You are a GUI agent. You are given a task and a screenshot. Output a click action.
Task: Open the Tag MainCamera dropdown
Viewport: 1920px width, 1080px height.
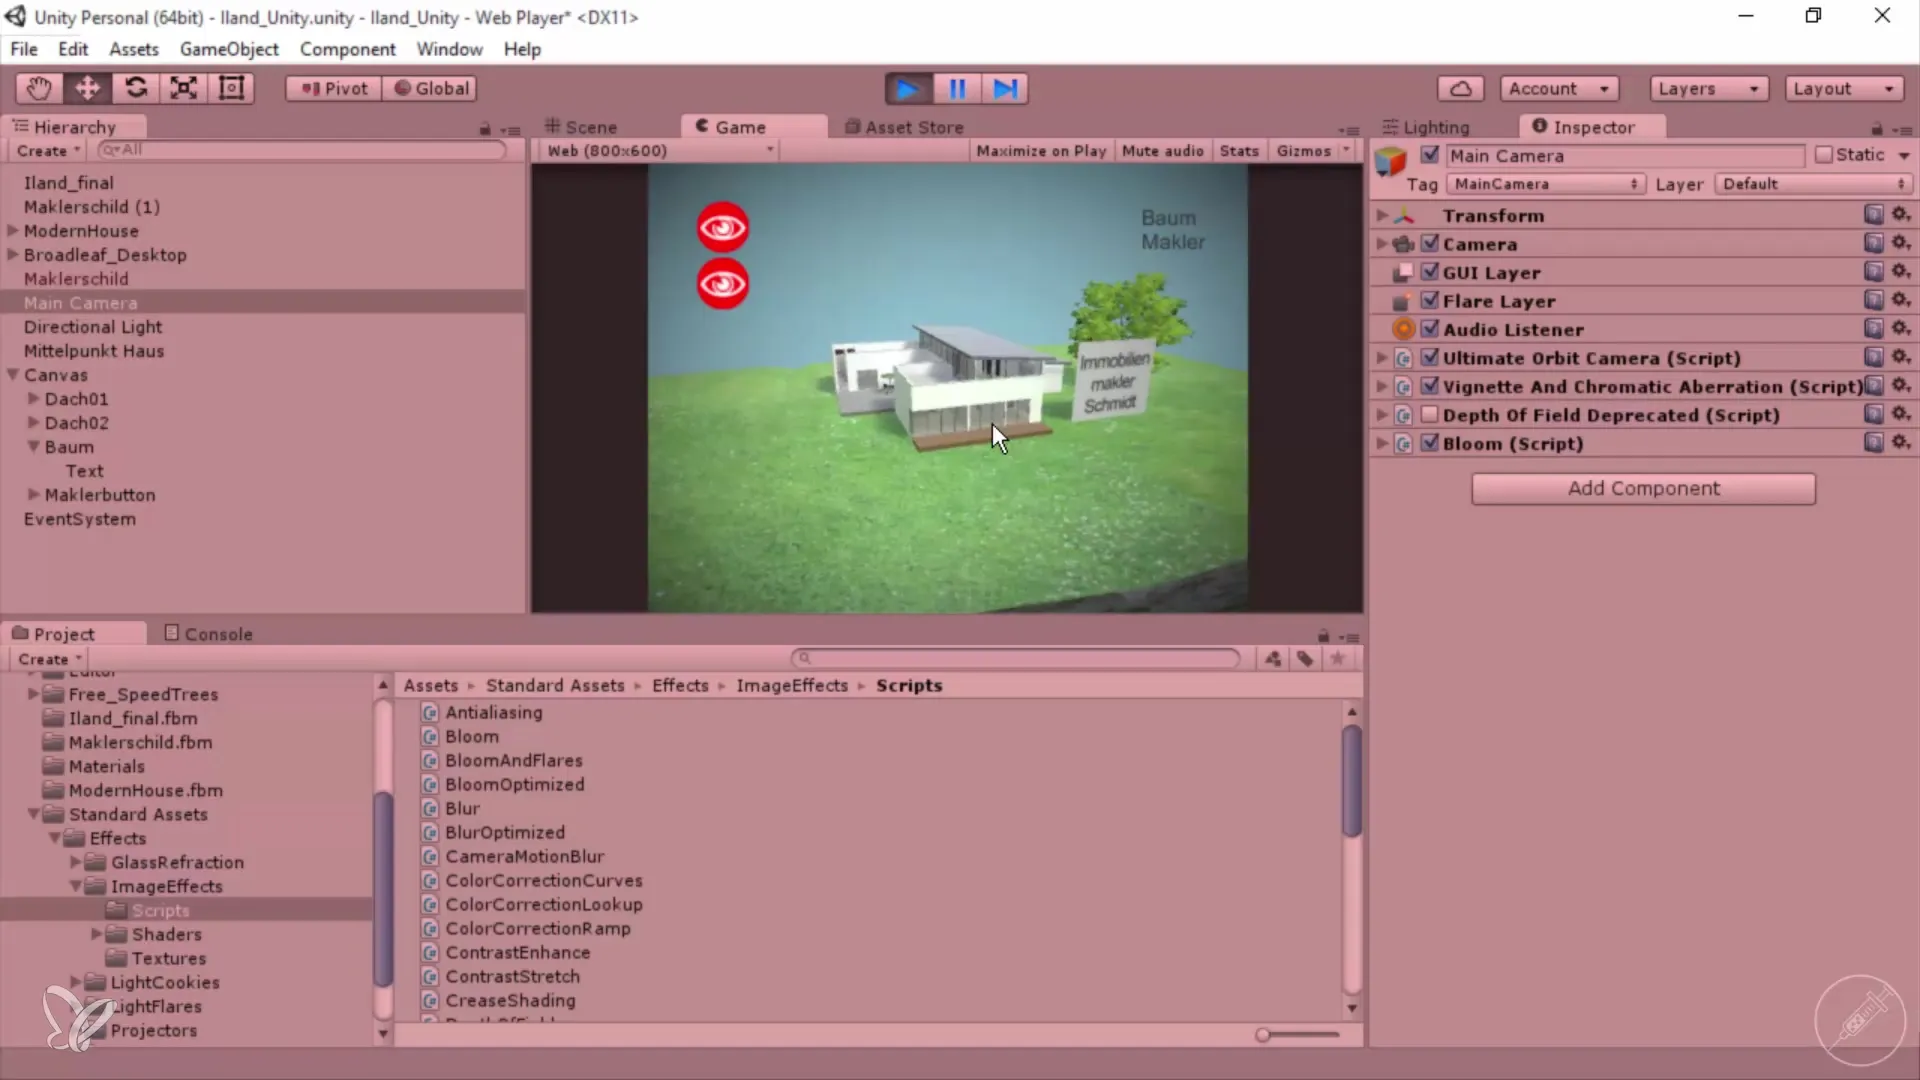(1546, 184)
